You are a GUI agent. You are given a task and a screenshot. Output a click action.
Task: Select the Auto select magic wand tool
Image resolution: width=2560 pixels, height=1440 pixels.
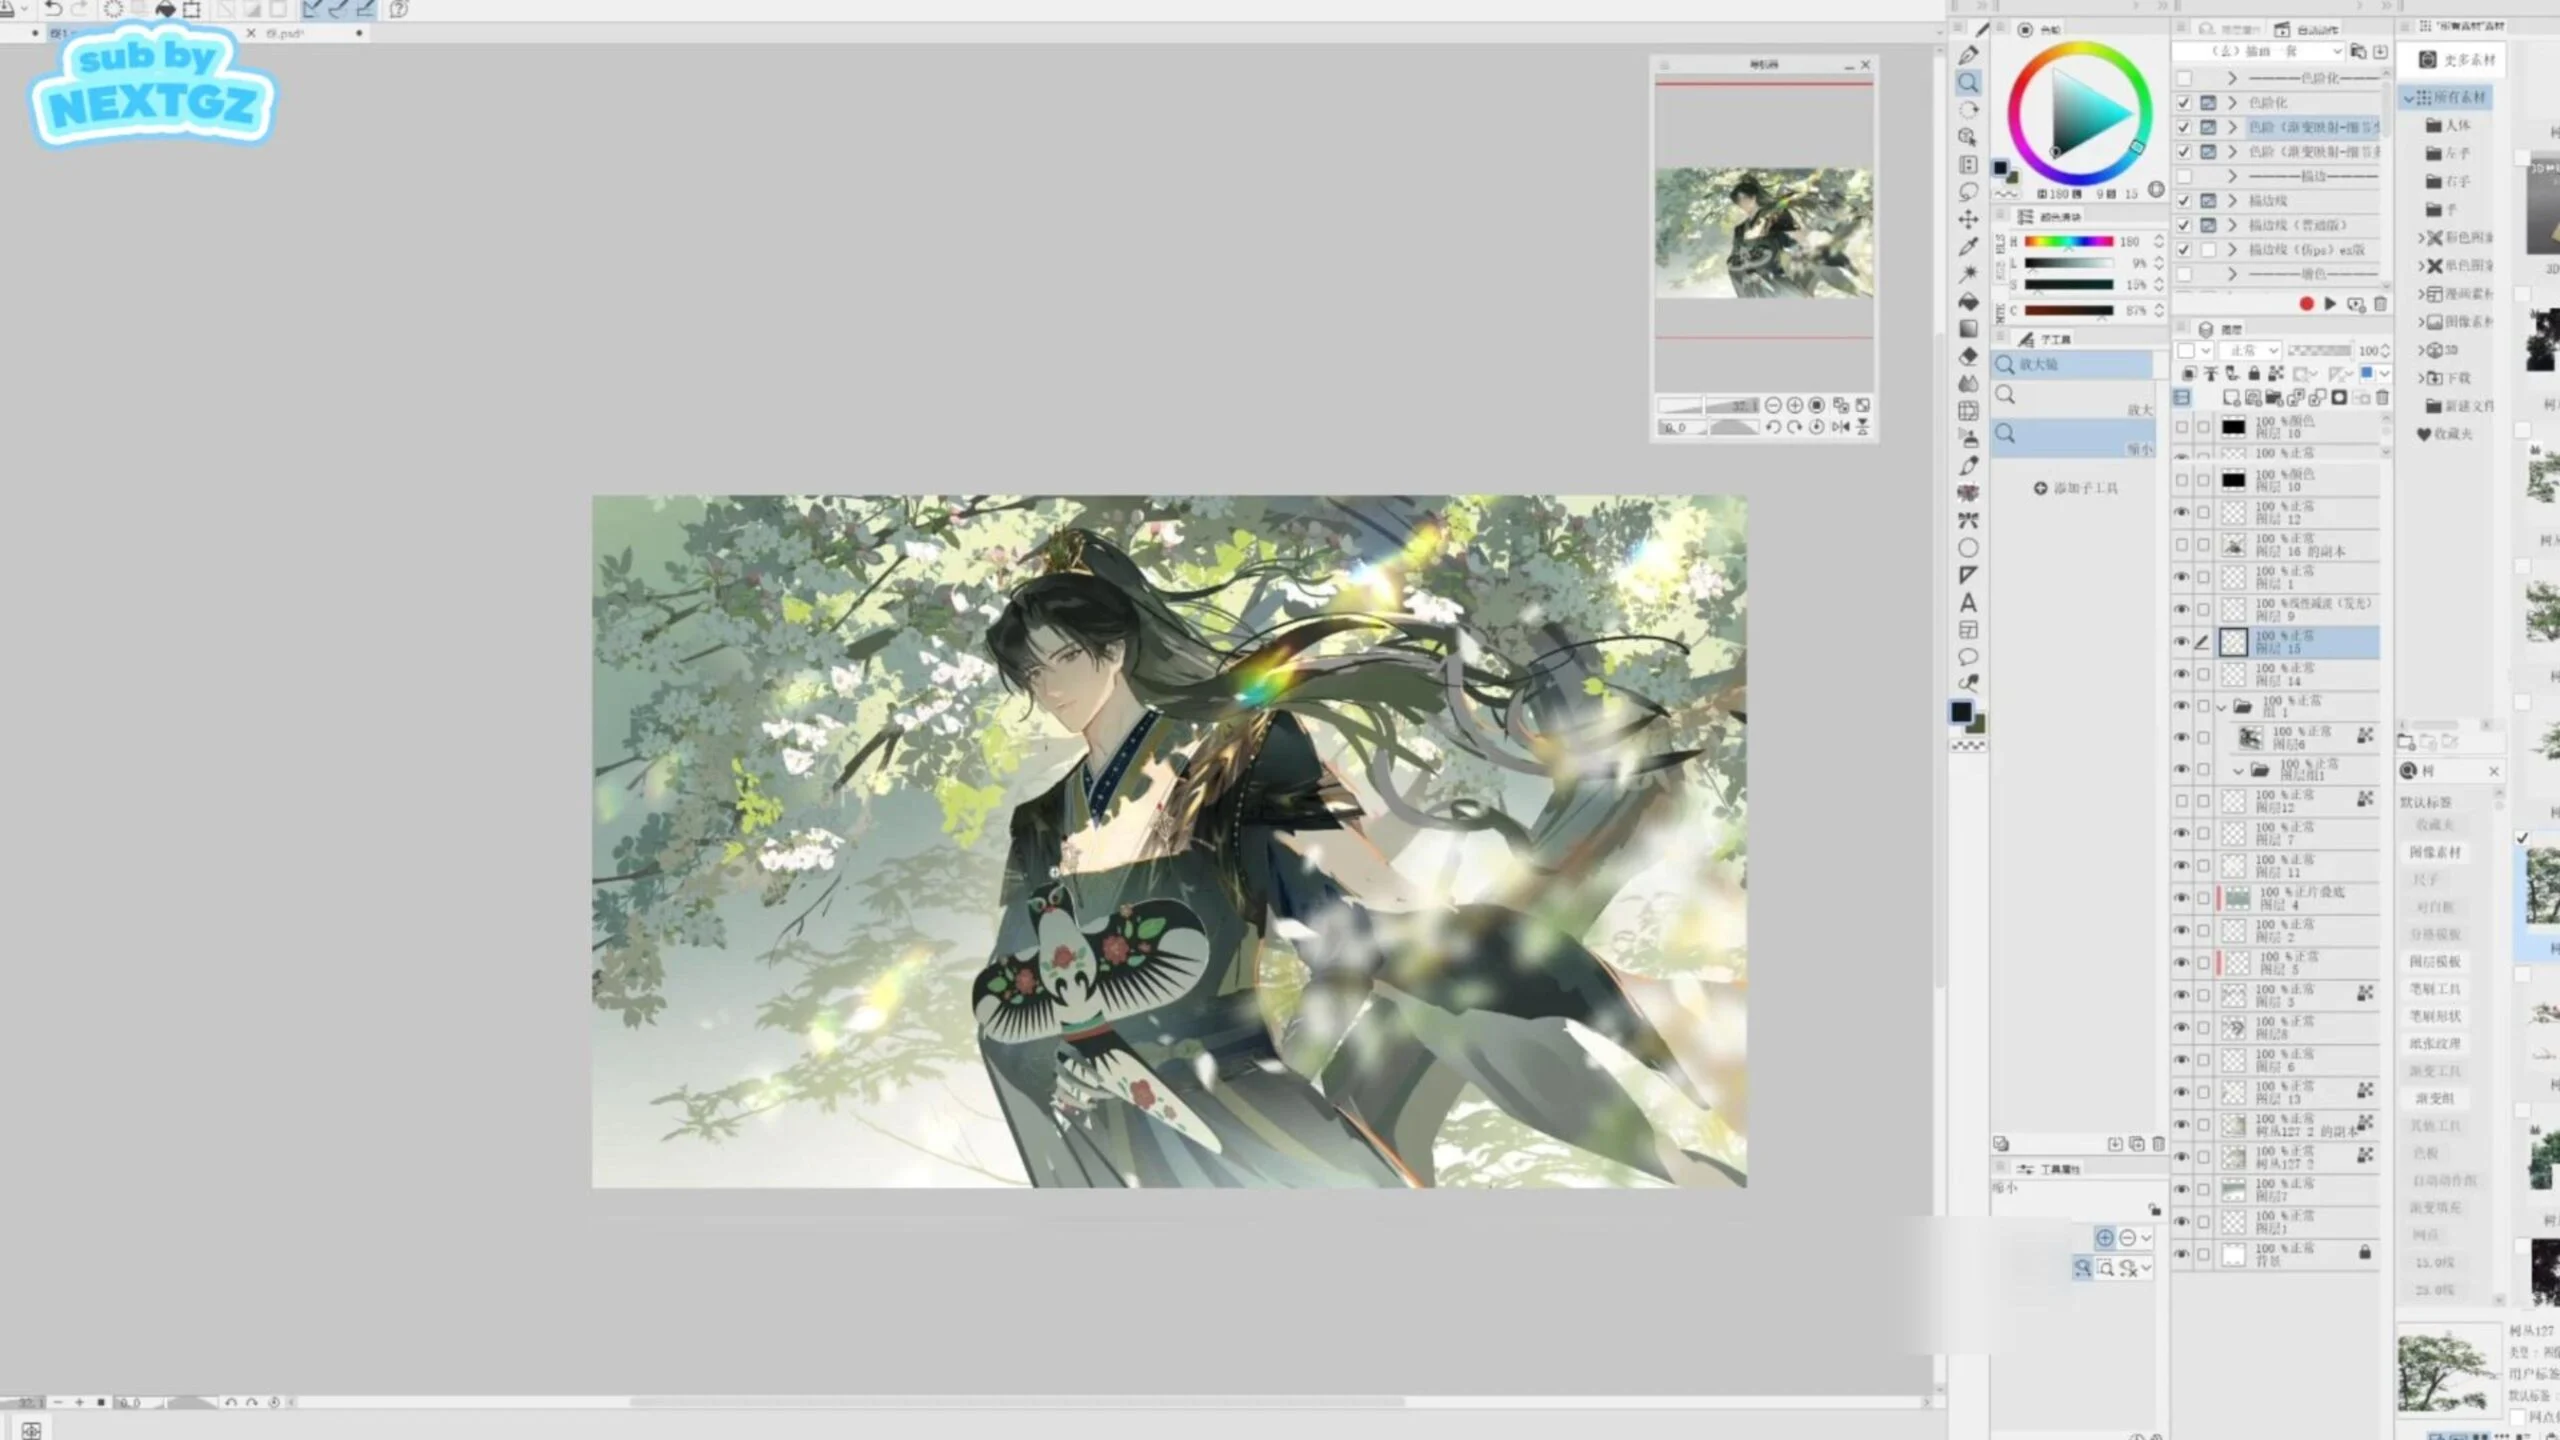click(1968, 273)
